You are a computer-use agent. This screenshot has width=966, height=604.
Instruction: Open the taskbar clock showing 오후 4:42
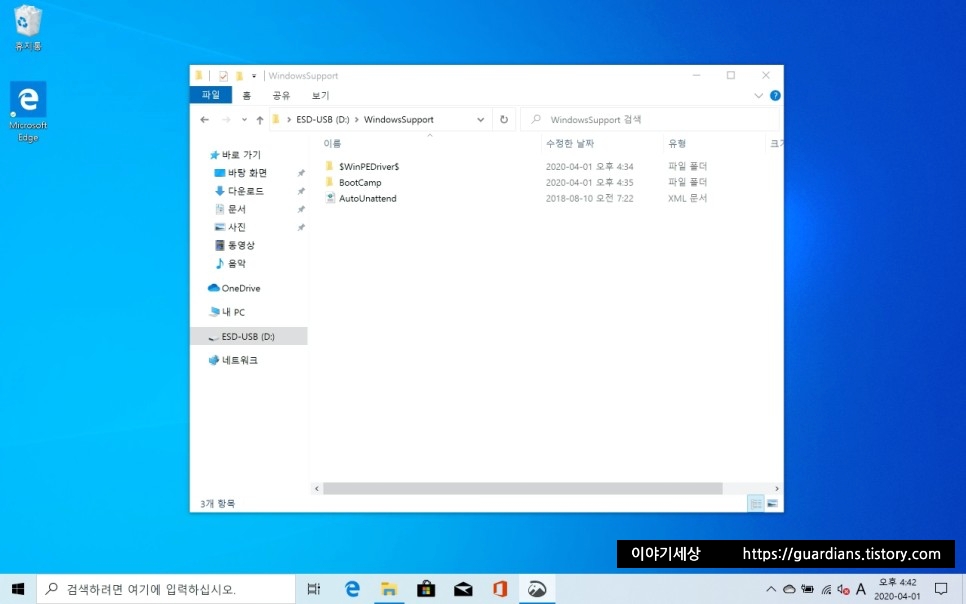pos(897,589)
